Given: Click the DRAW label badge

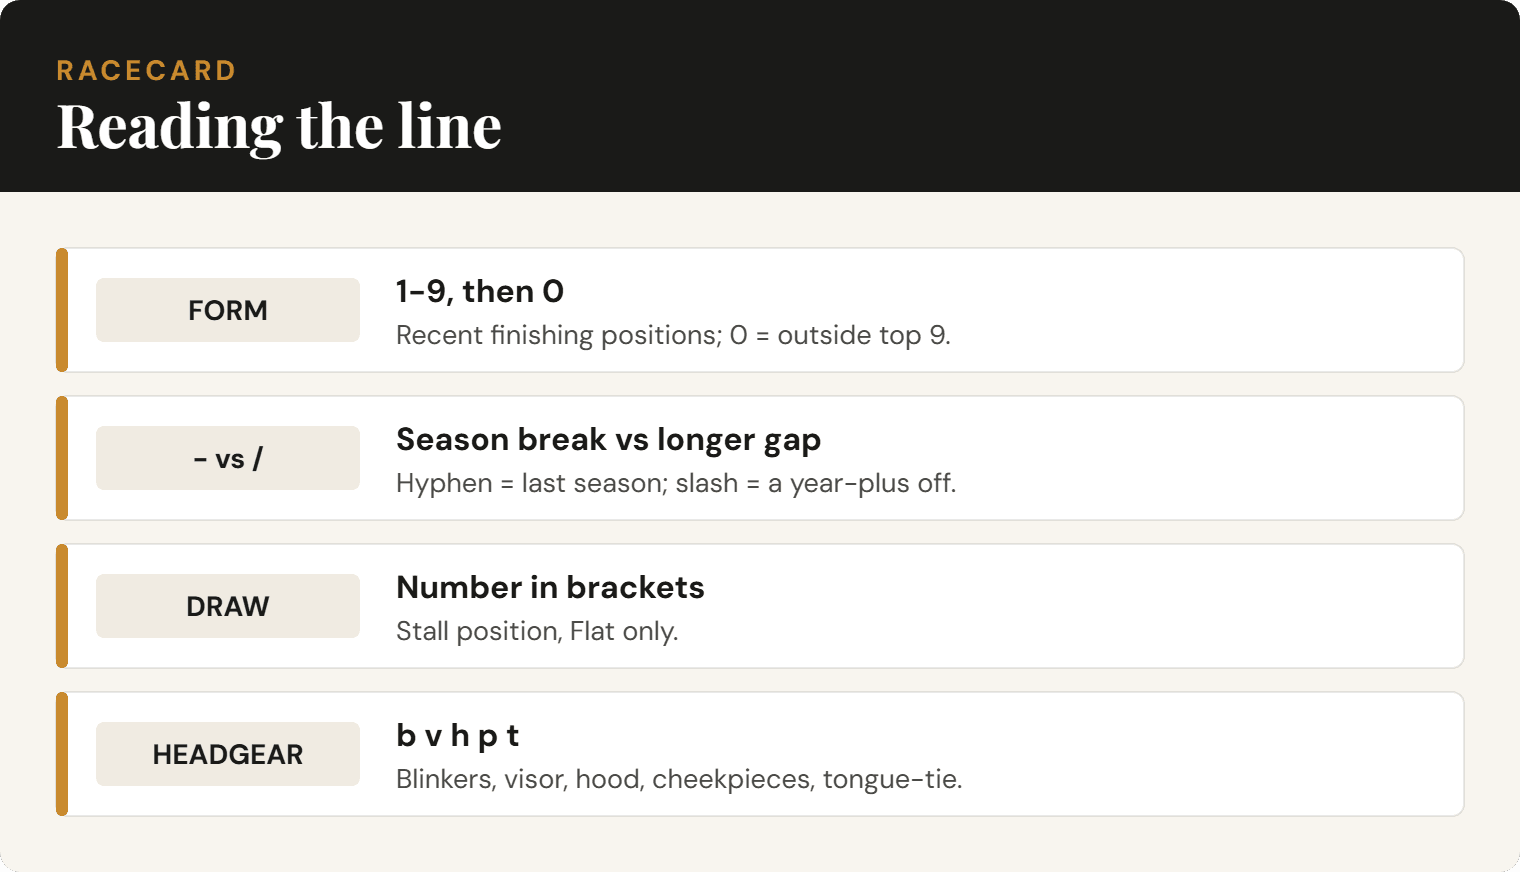Looking at the screenshot, I should 228,606.
